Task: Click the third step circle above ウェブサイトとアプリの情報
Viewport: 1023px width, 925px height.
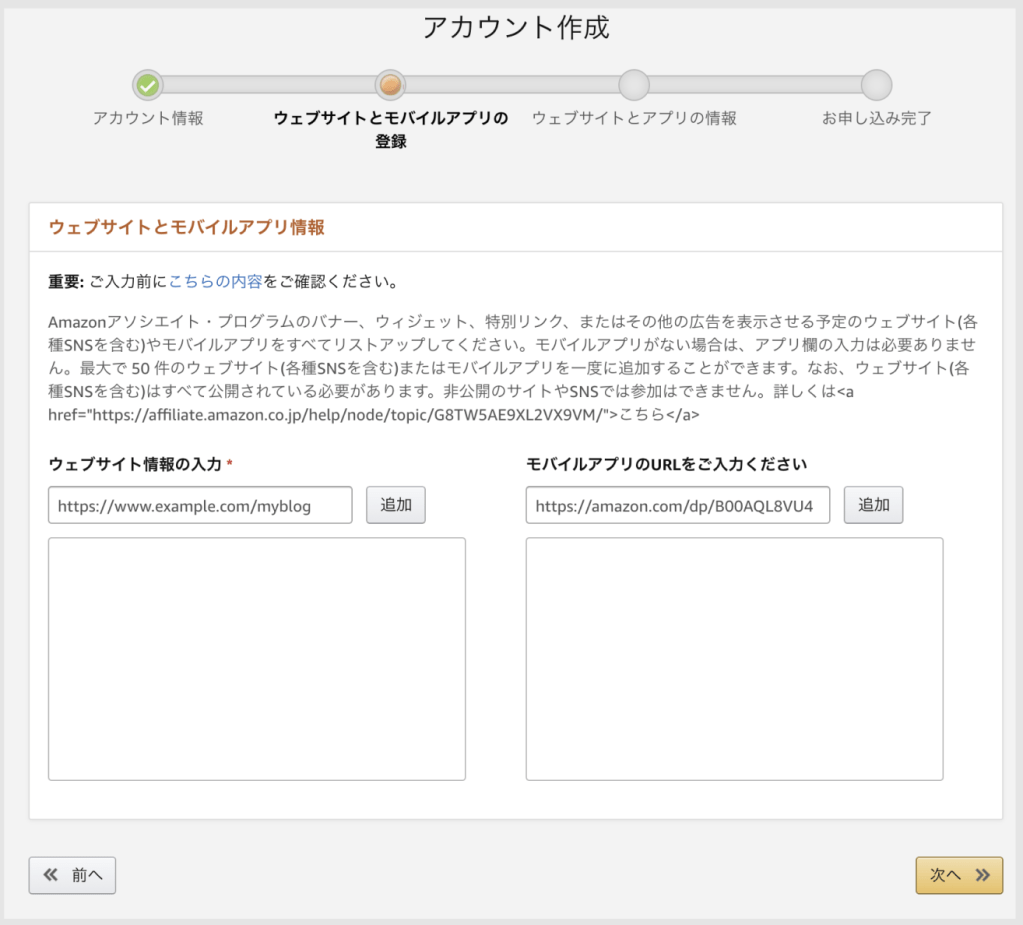Action: 634,85
